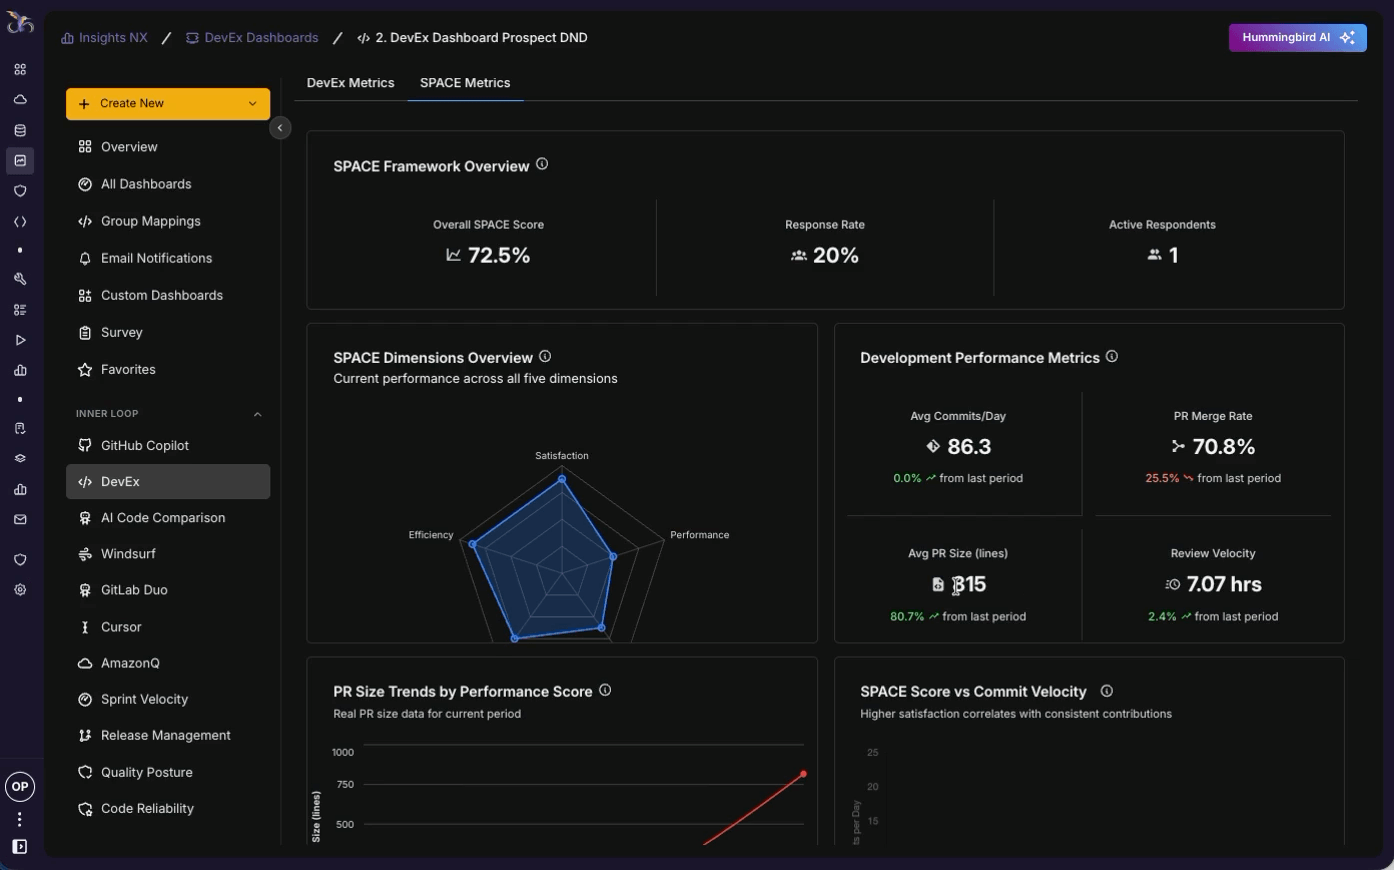The height and width of the screenshot is (870, 1394).
Task: Click the red data point on the PR Size chart
Action: pyautogui.click(x=803, y=774)
